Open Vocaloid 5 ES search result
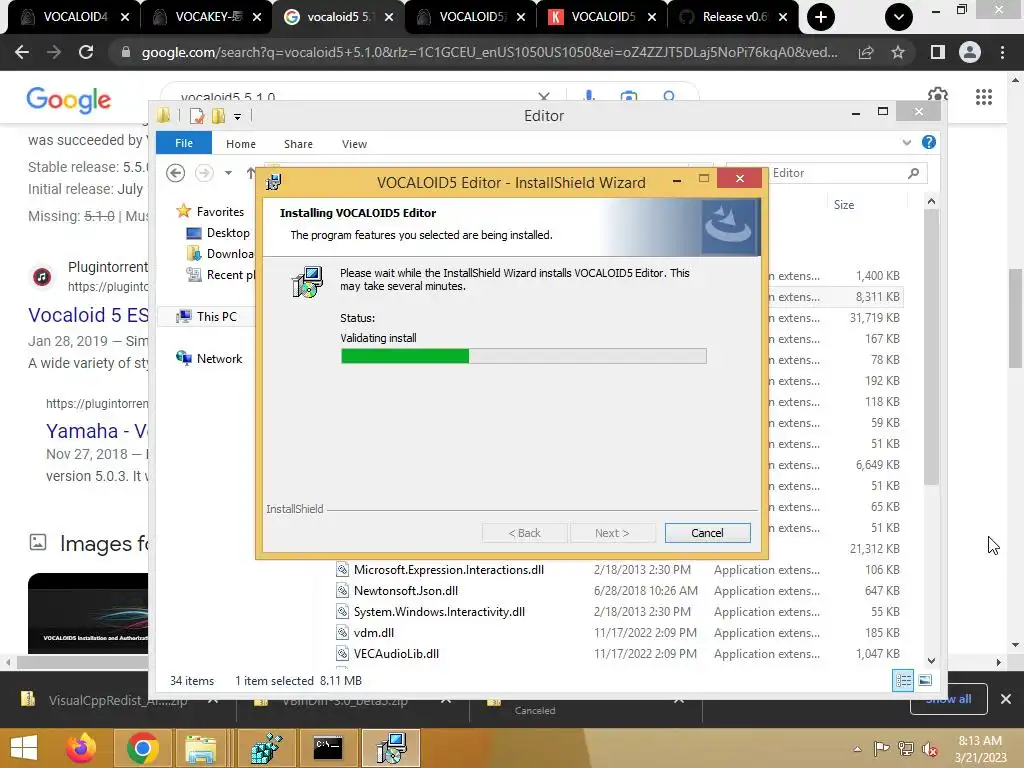 coord(88,315)
